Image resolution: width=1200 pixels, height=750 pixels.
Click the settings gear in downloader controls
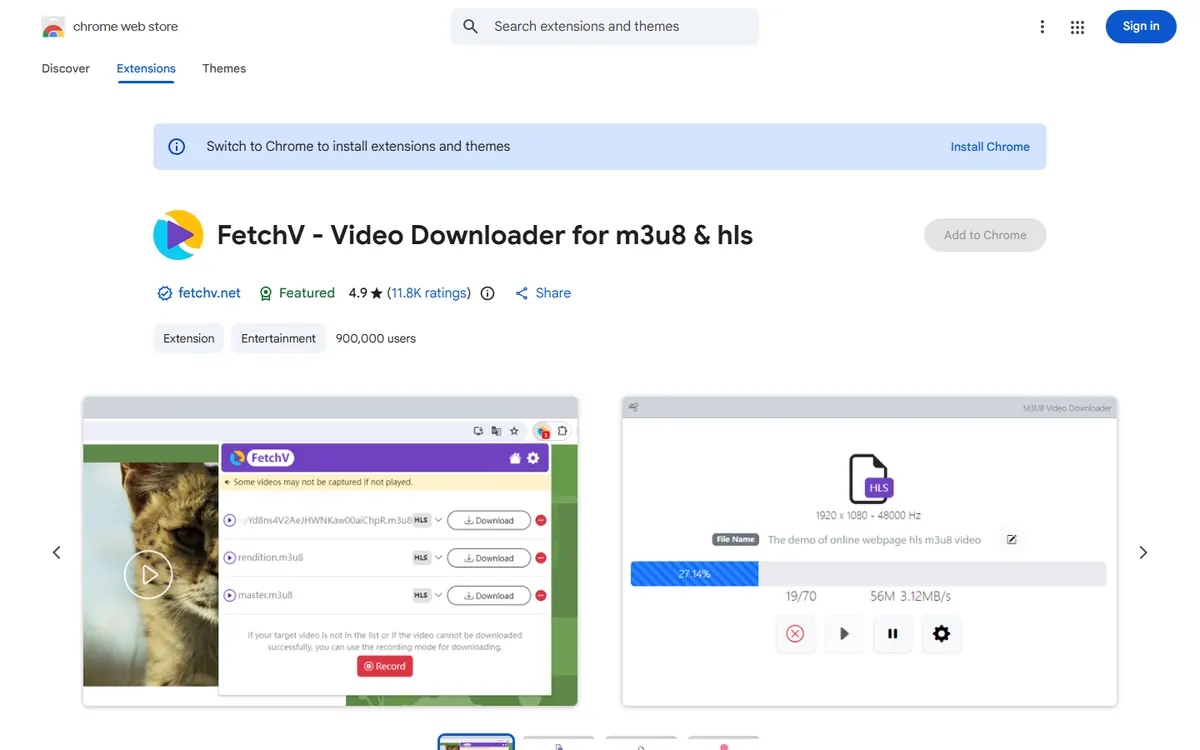[x=941, y=634]
